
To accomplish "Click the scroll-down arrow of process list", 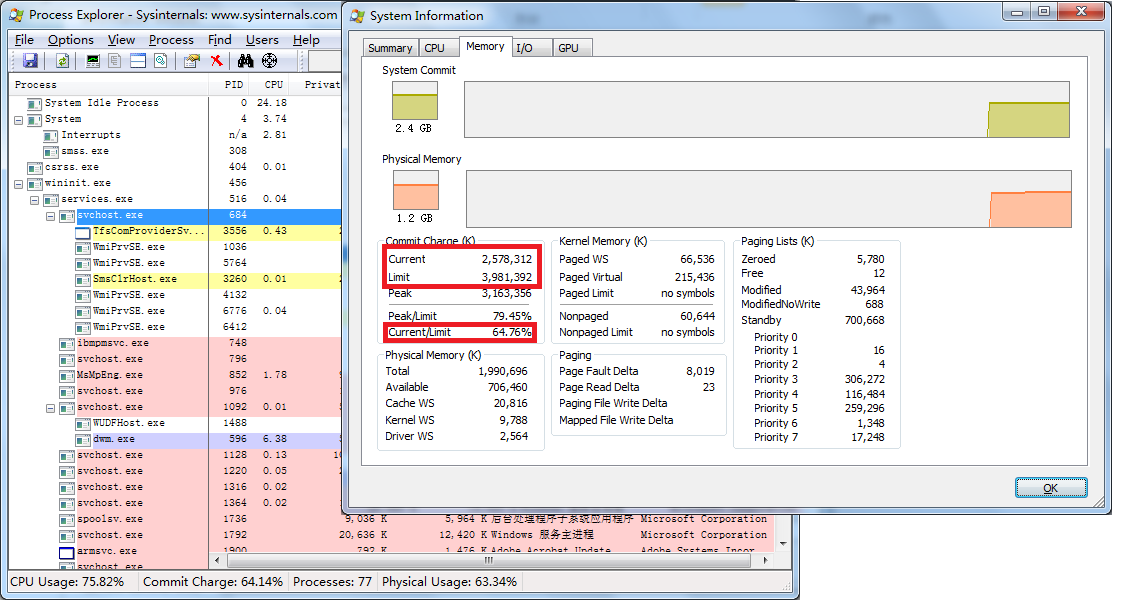I will pyautogui.click(x=783, y=544).
